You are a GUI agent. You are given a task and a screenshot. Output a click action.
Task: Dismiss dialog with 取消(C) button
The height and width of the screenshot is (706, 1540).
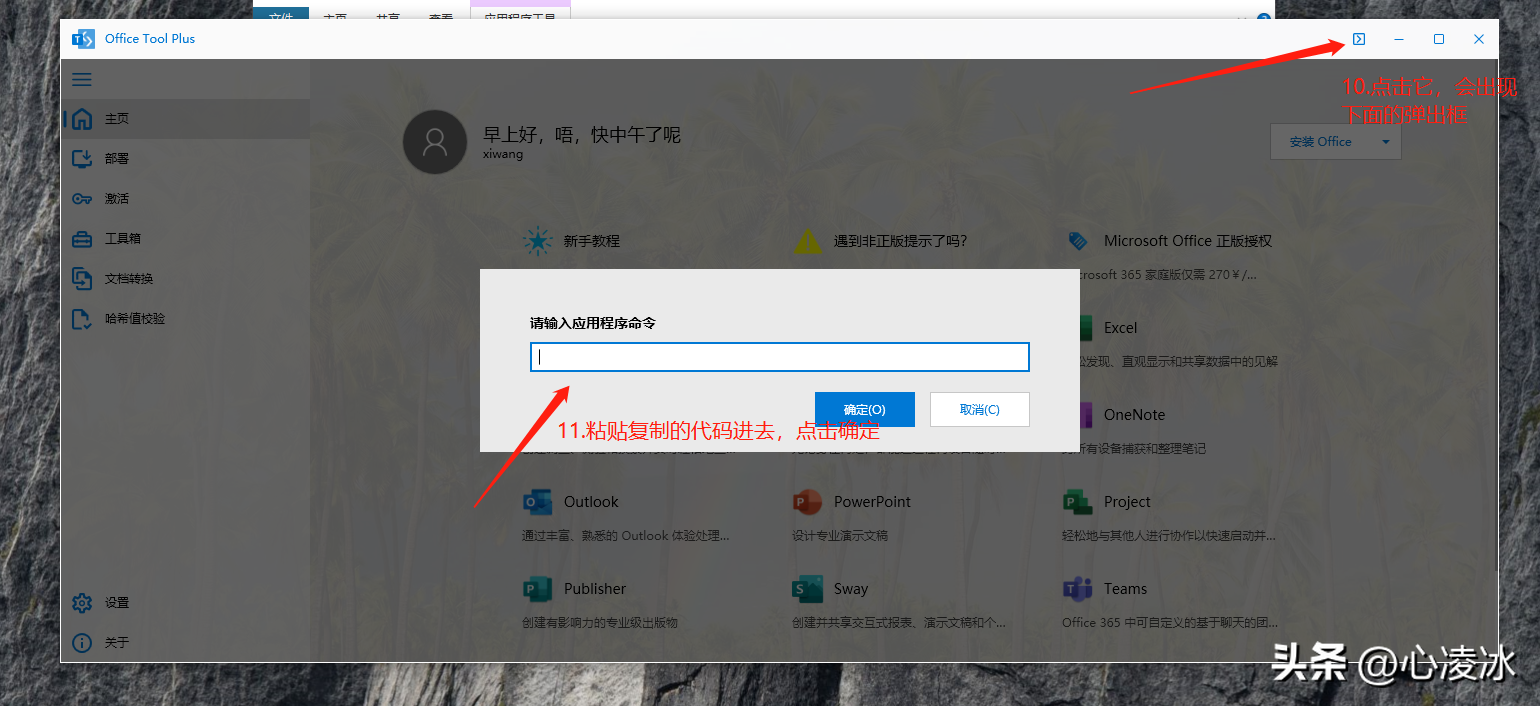pyautogui.click(x=980, y=410)
